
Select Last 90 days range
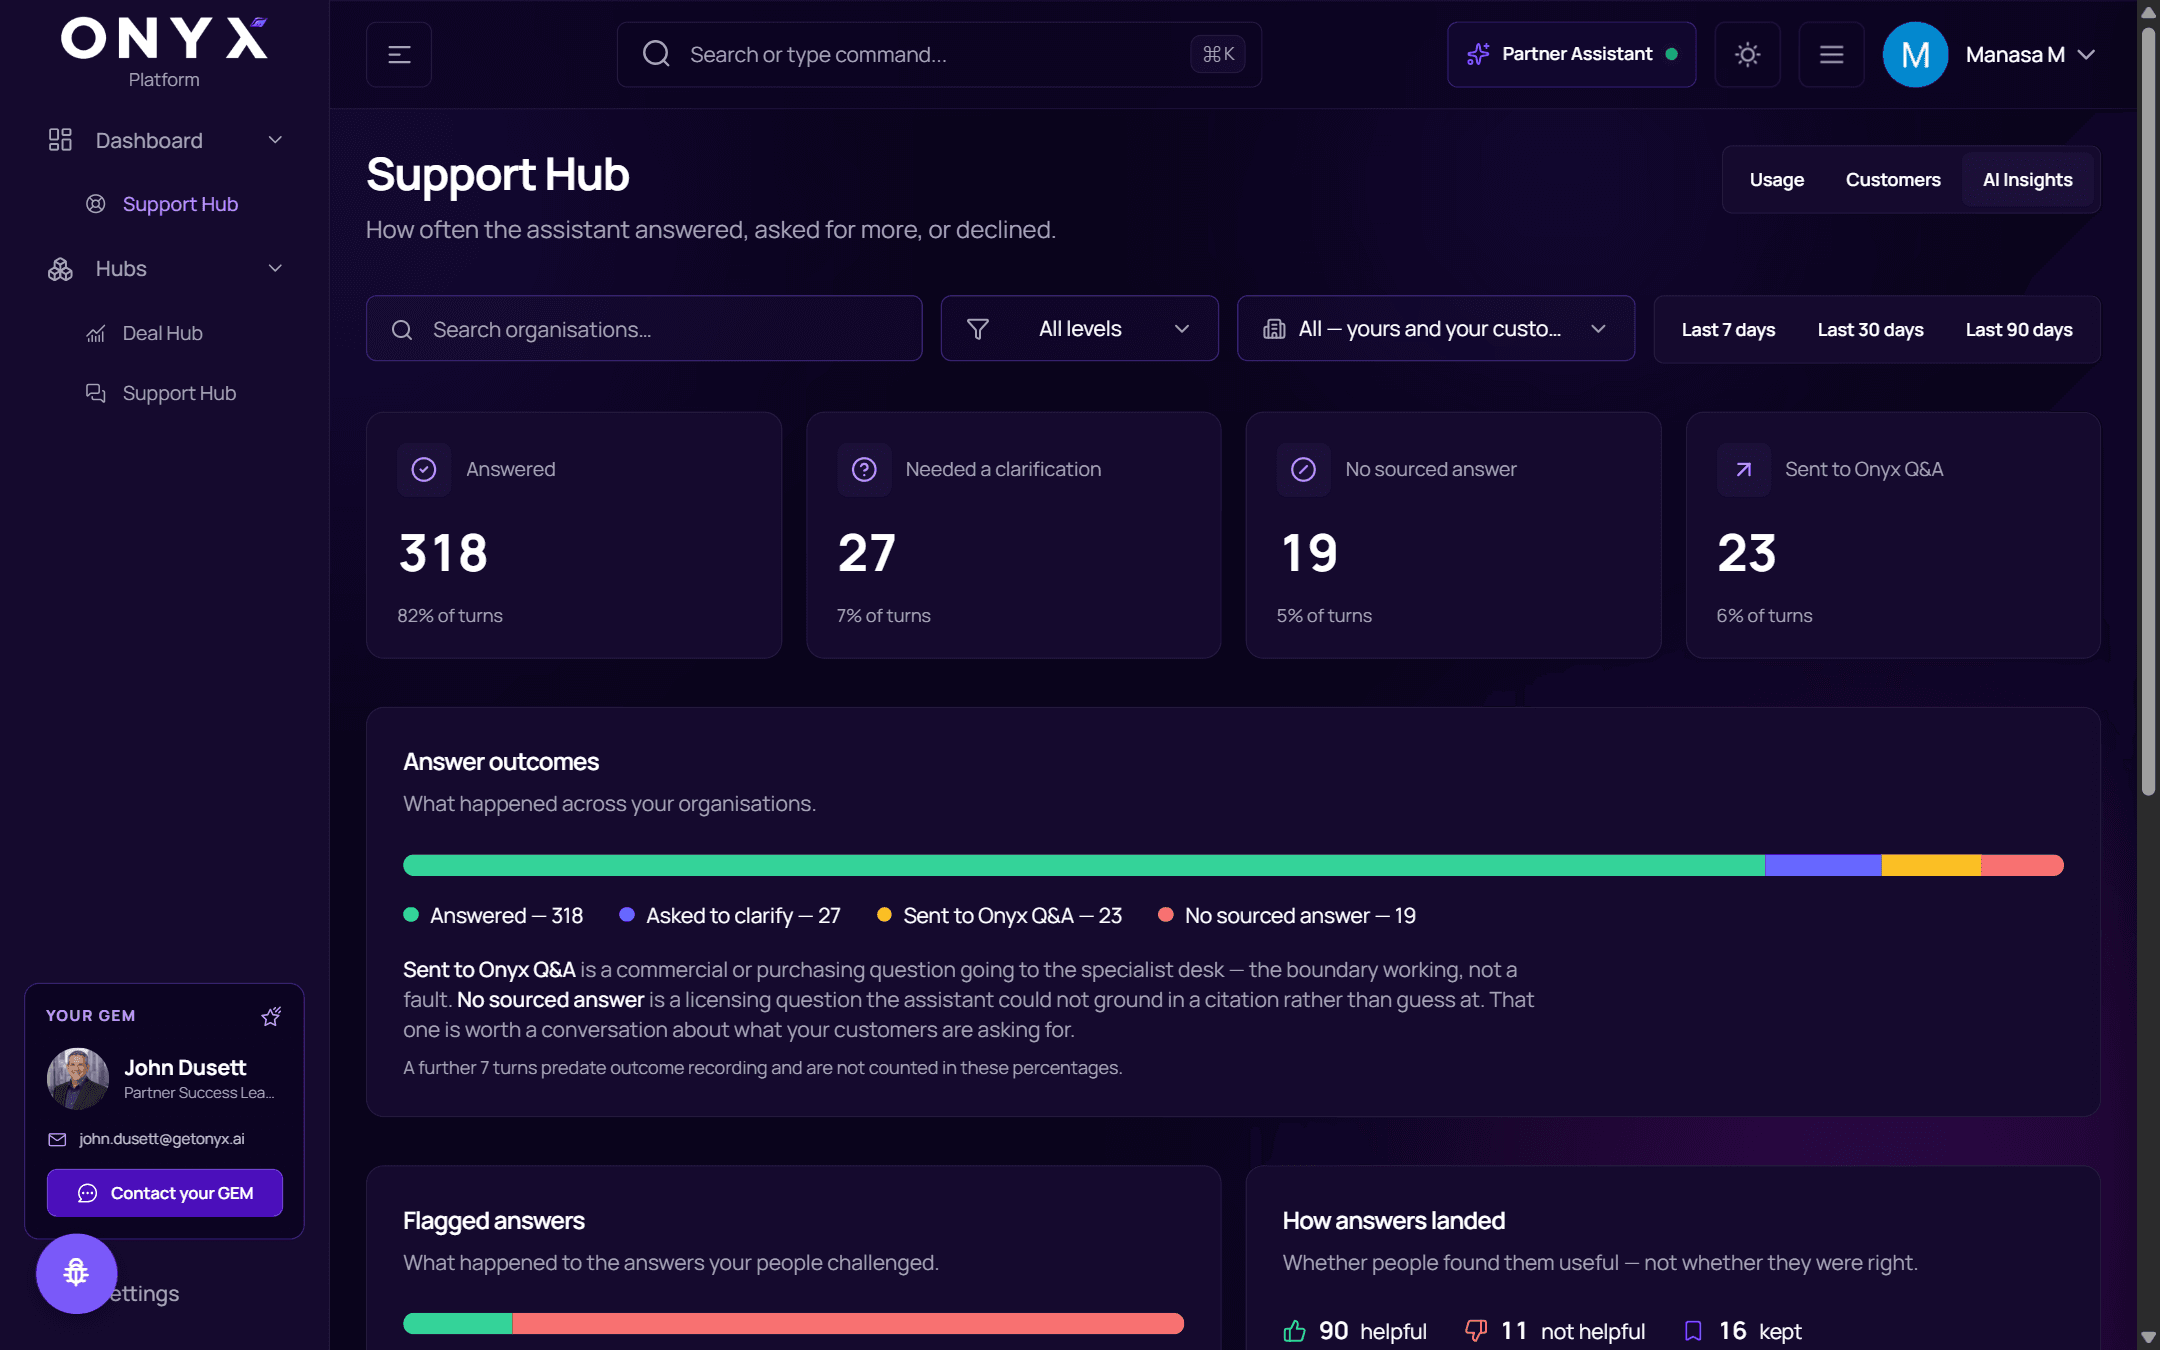click(x=2018, y=330)
